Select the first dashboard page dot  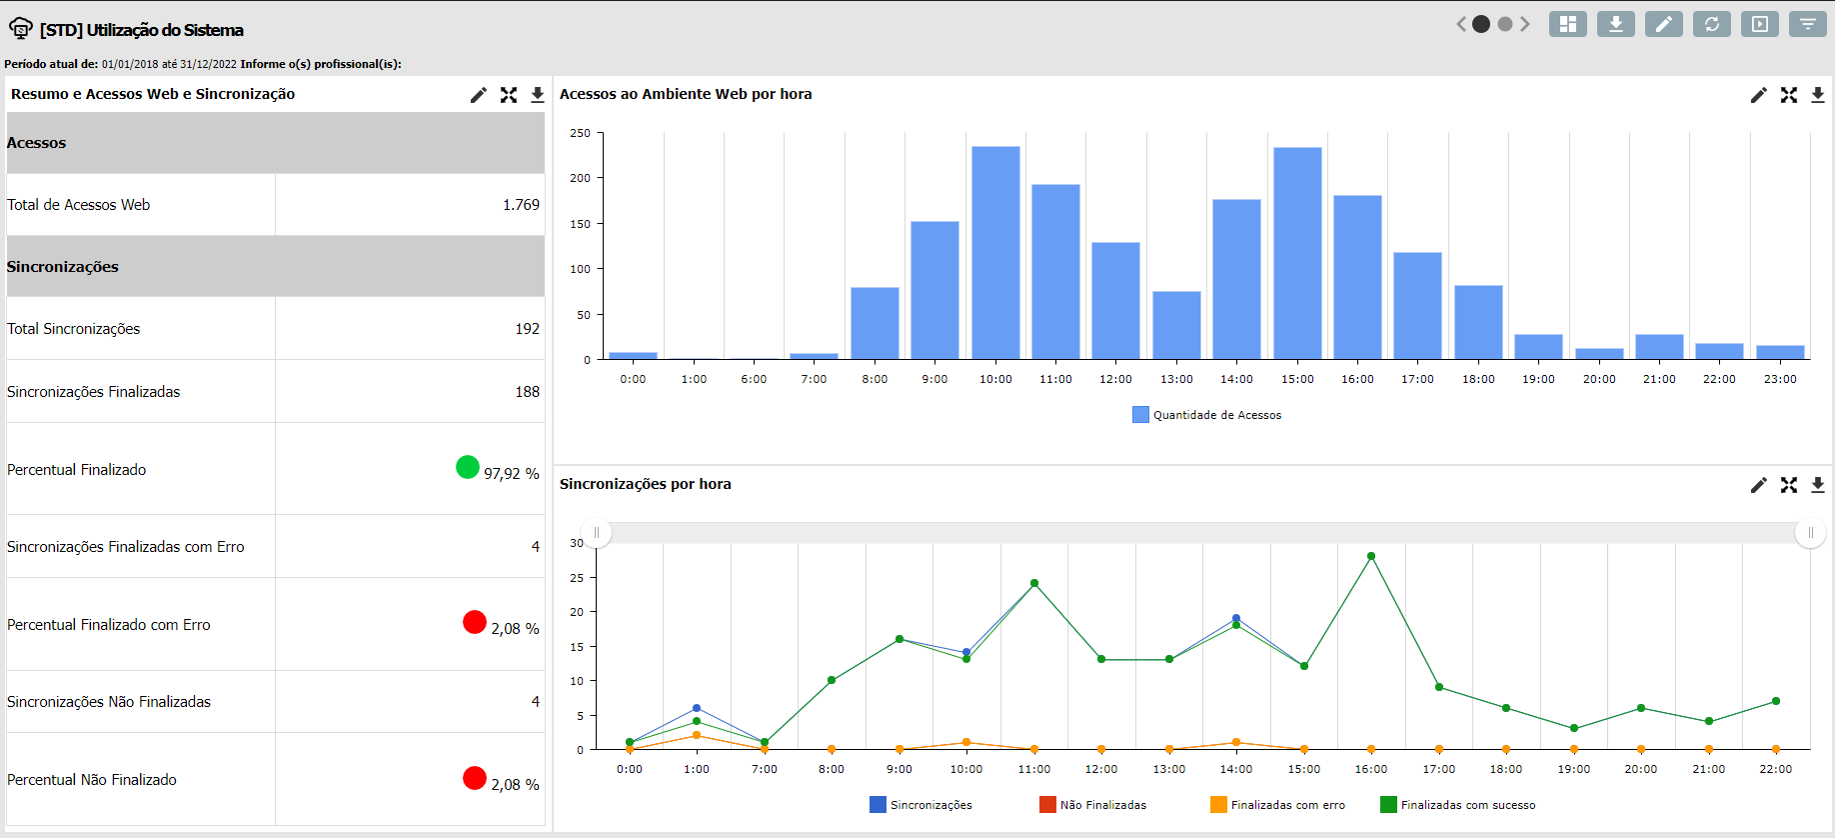[x=1481, y=24]
